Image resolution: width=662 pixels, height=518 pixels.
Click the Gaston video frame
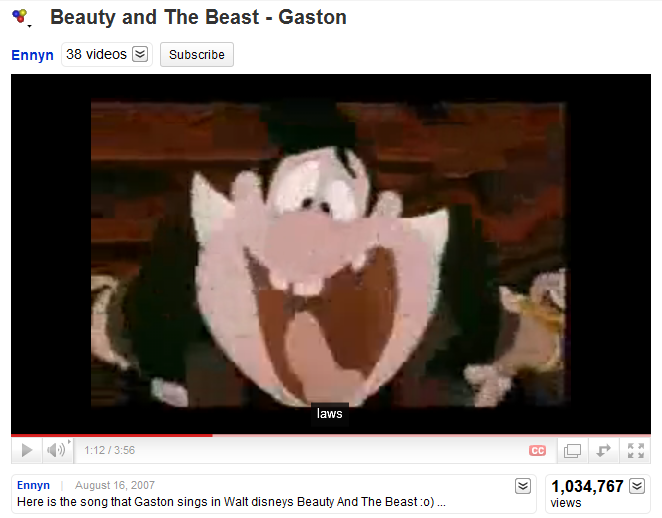click(331, 254)
